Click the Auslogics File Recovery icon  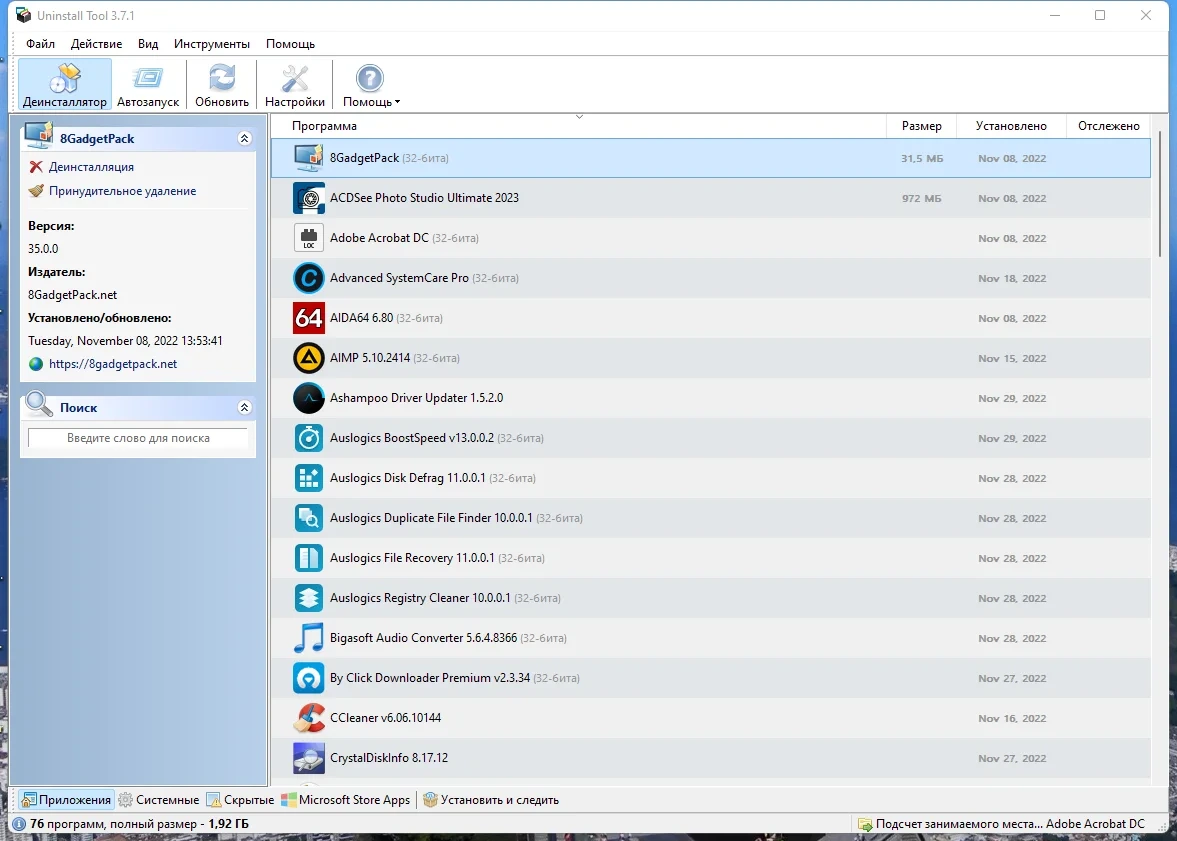pyautogui.click(x=309, y=558)
